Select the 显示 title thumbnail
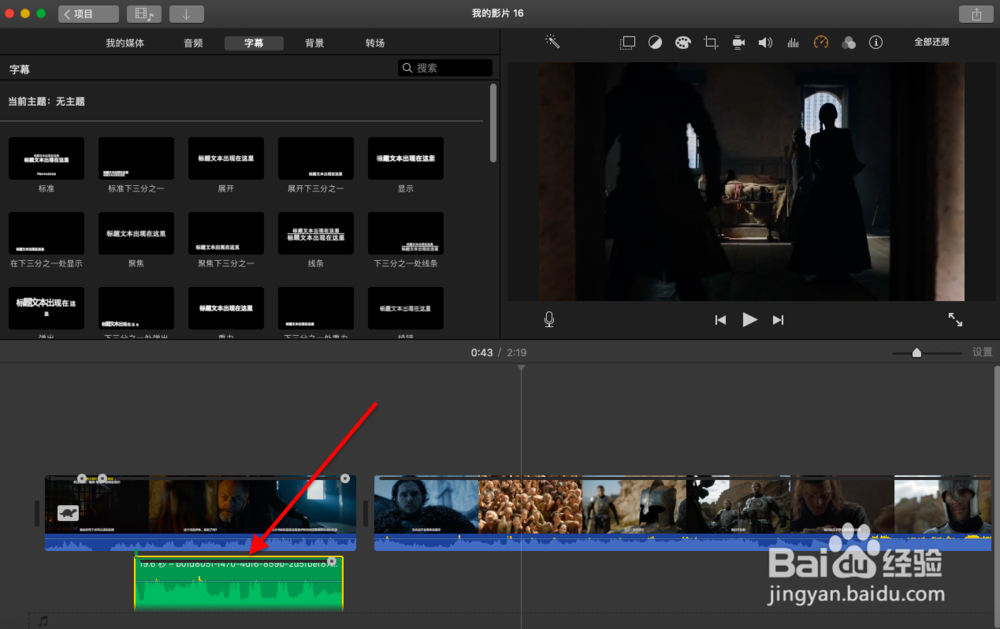This screenshot has height=629, width=1000. coord(406,158)
